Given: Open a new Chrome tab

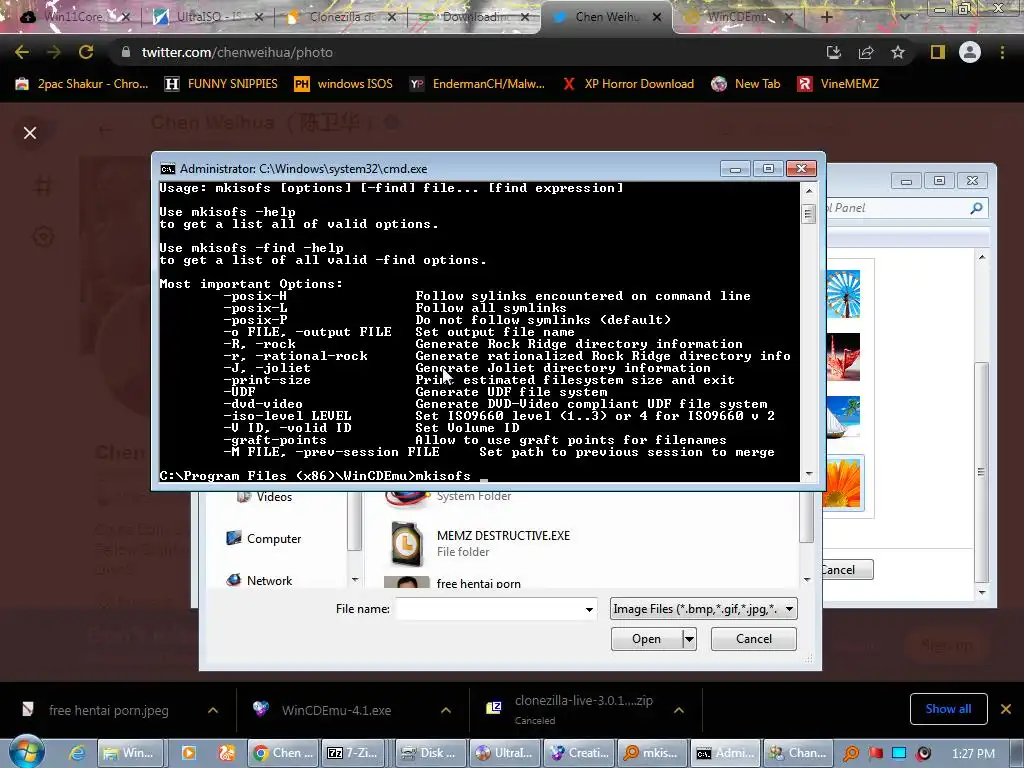Looking at the screenshot, I should click(826, 17).
